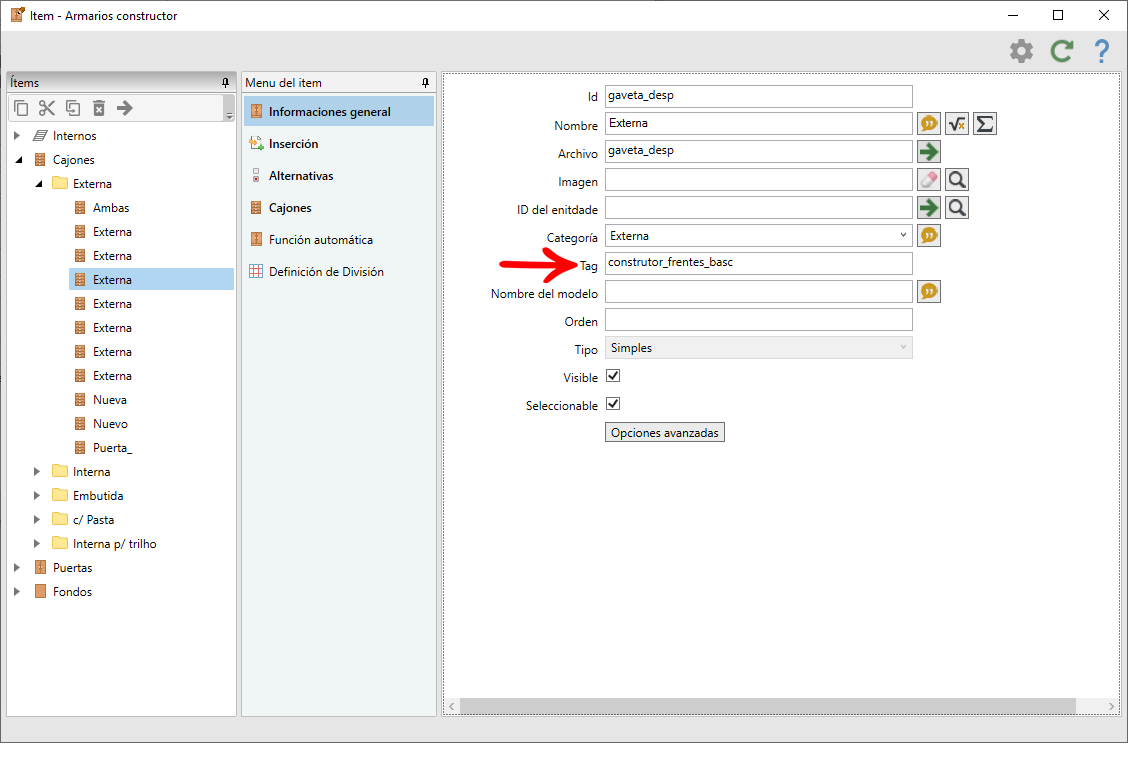The width and height of the screenshot is (1141, 757).
Task: Expand the Puertas node
Action: 17,568
